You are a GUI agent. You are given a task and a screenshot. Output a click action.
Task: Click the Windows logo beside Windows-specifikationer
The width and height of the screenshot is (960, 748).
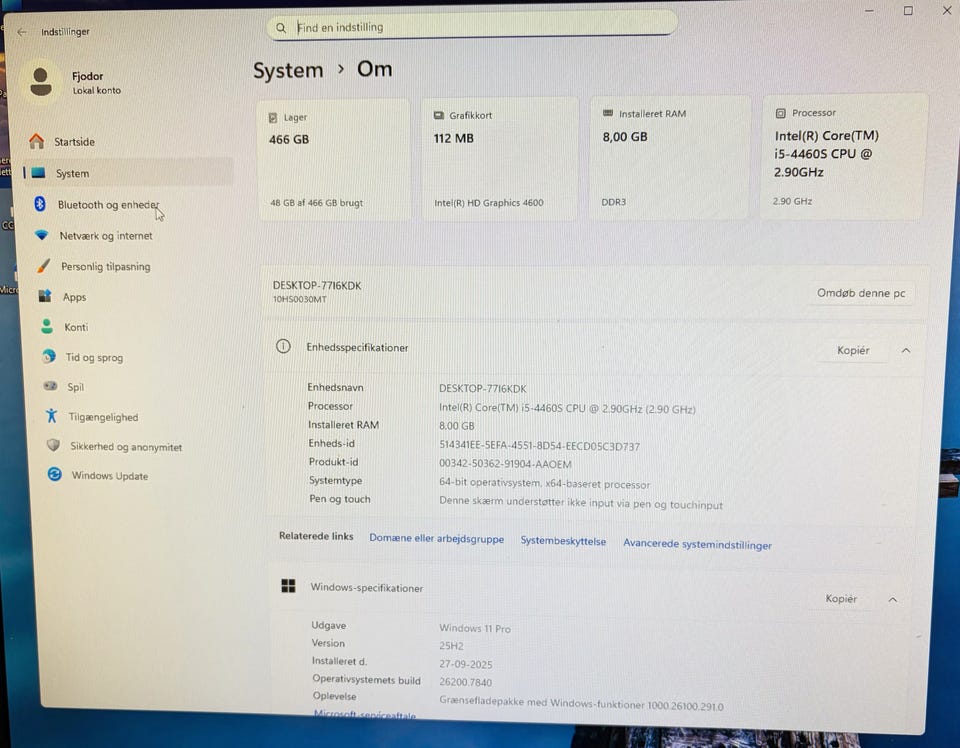(x=288, y=586)
